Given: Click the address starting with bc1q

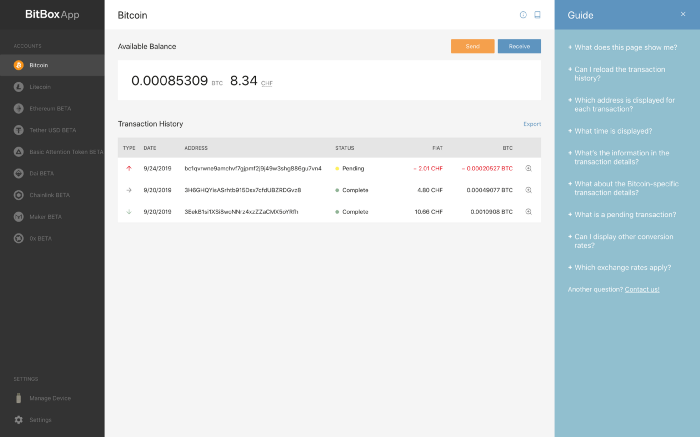Looking at the screenshot, I should point(253,168).
